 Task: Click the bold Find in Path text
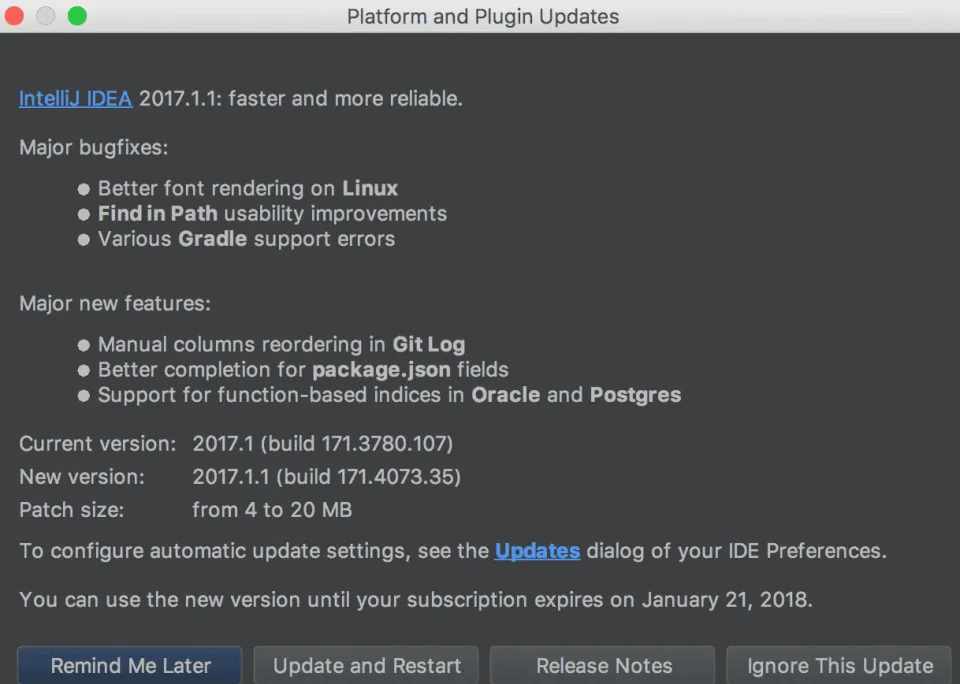tap(158, 213)
